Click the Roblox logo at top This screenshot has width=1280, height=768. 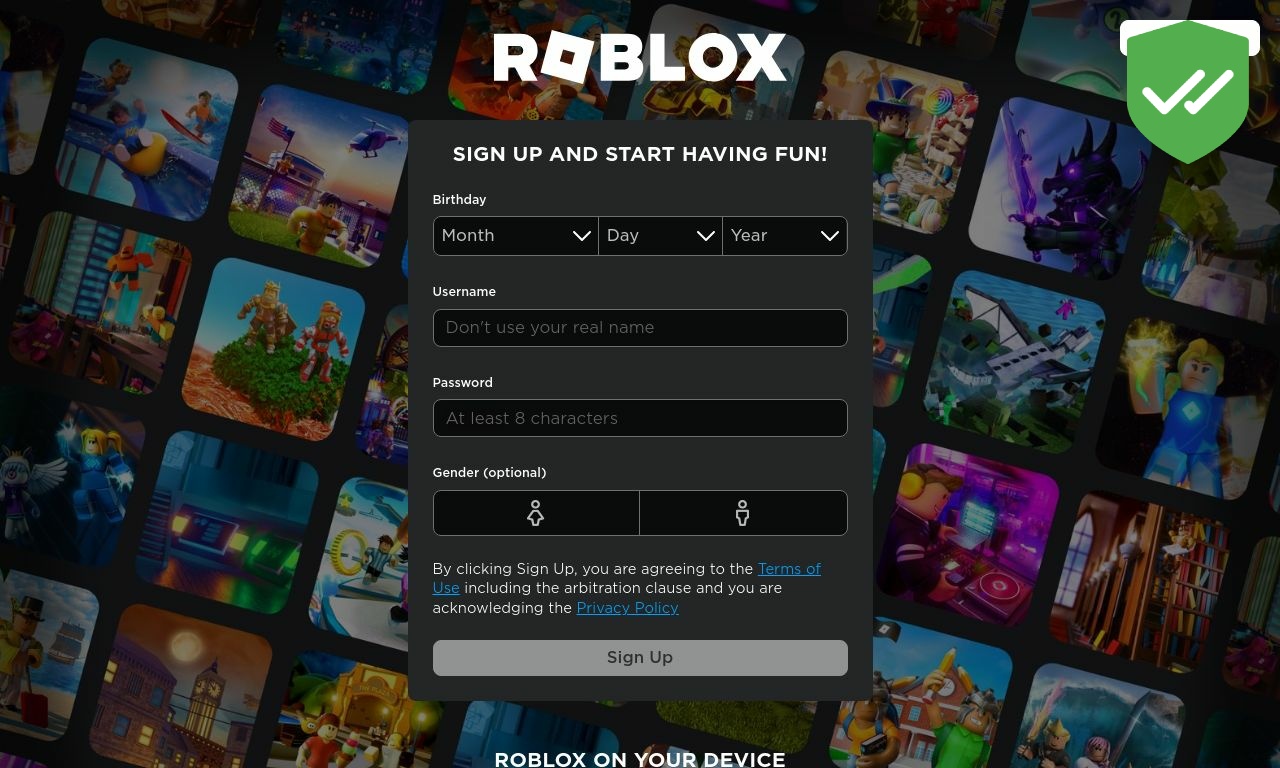[x=640, y=58]
